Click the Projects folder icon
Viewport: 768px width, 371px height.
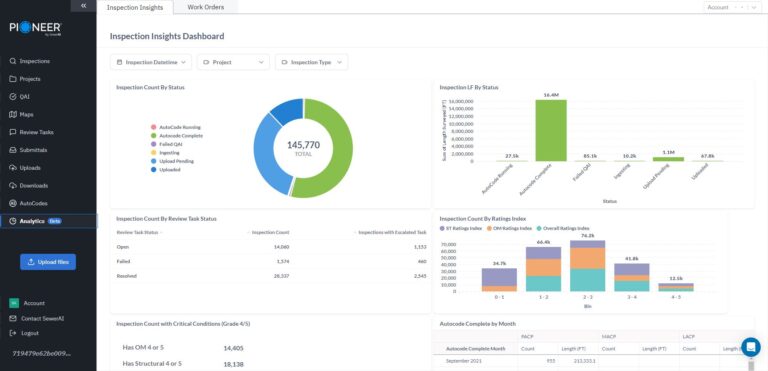point(13,79)
